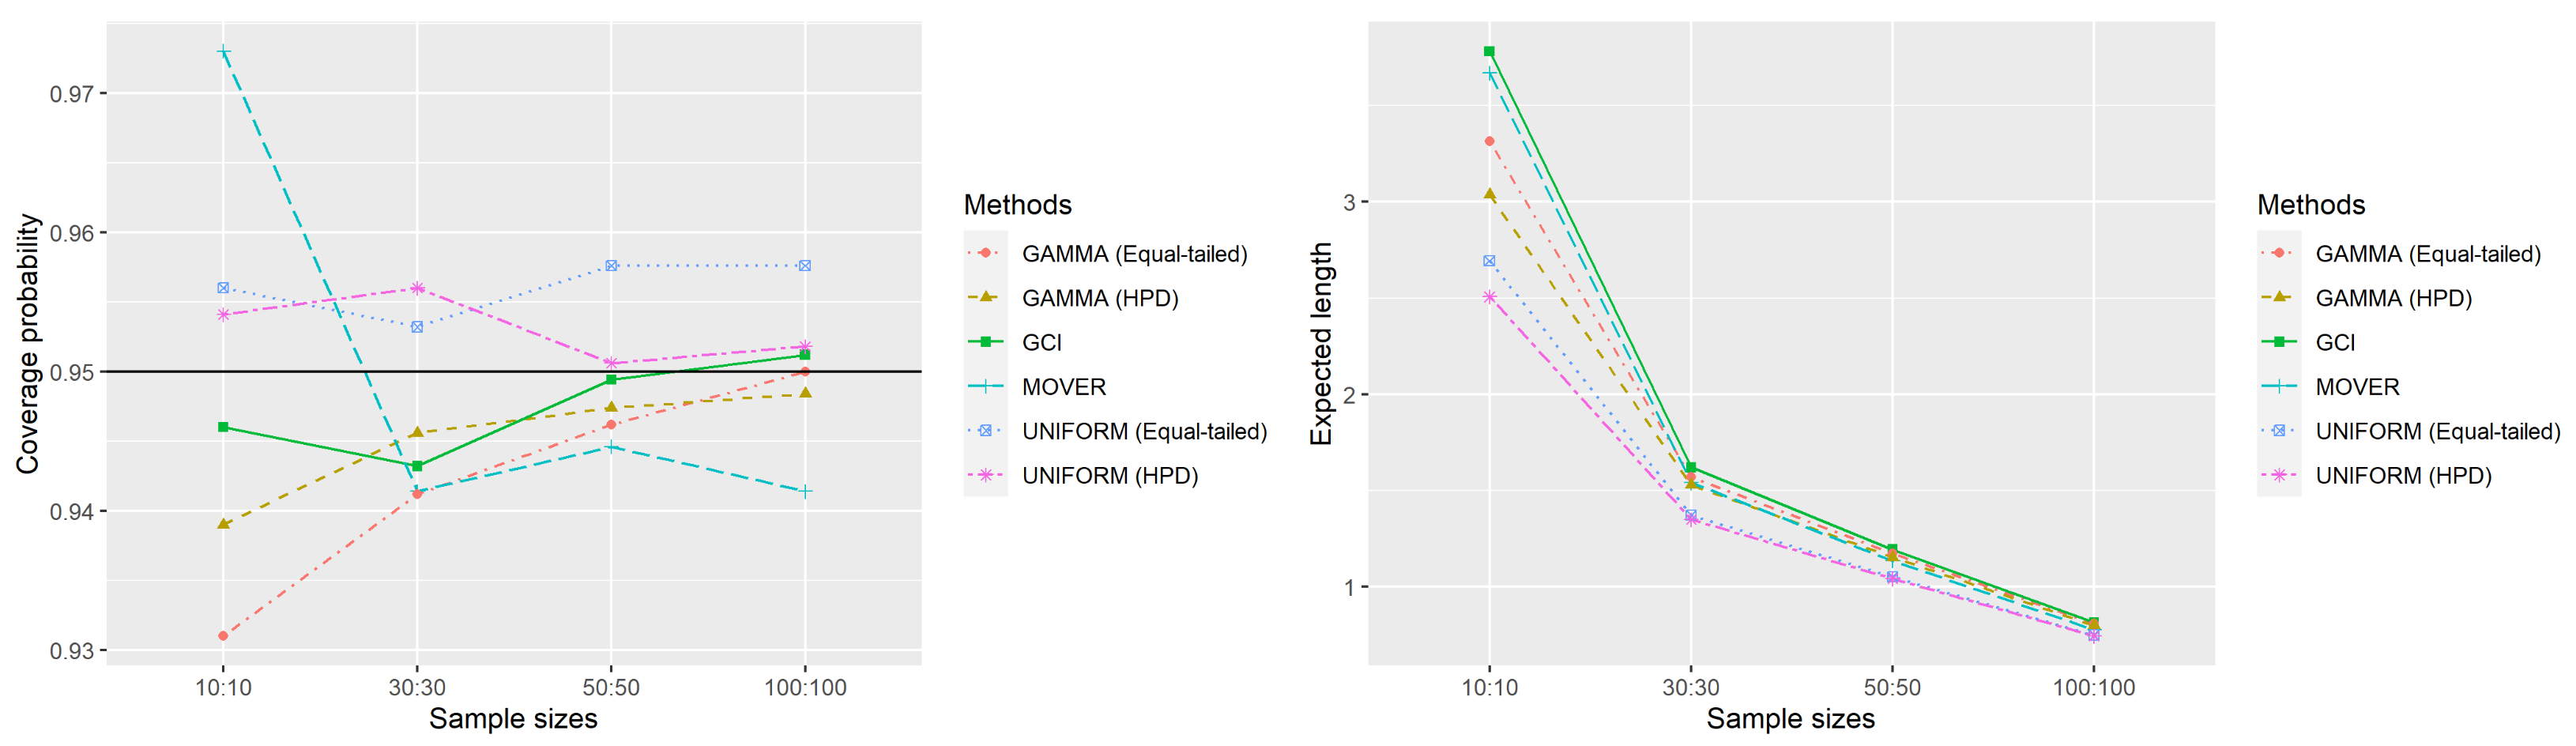Click the "100:100" tick label on length plot
Viewport: 2576px width, 746px height.
[x=2093, y=688]
